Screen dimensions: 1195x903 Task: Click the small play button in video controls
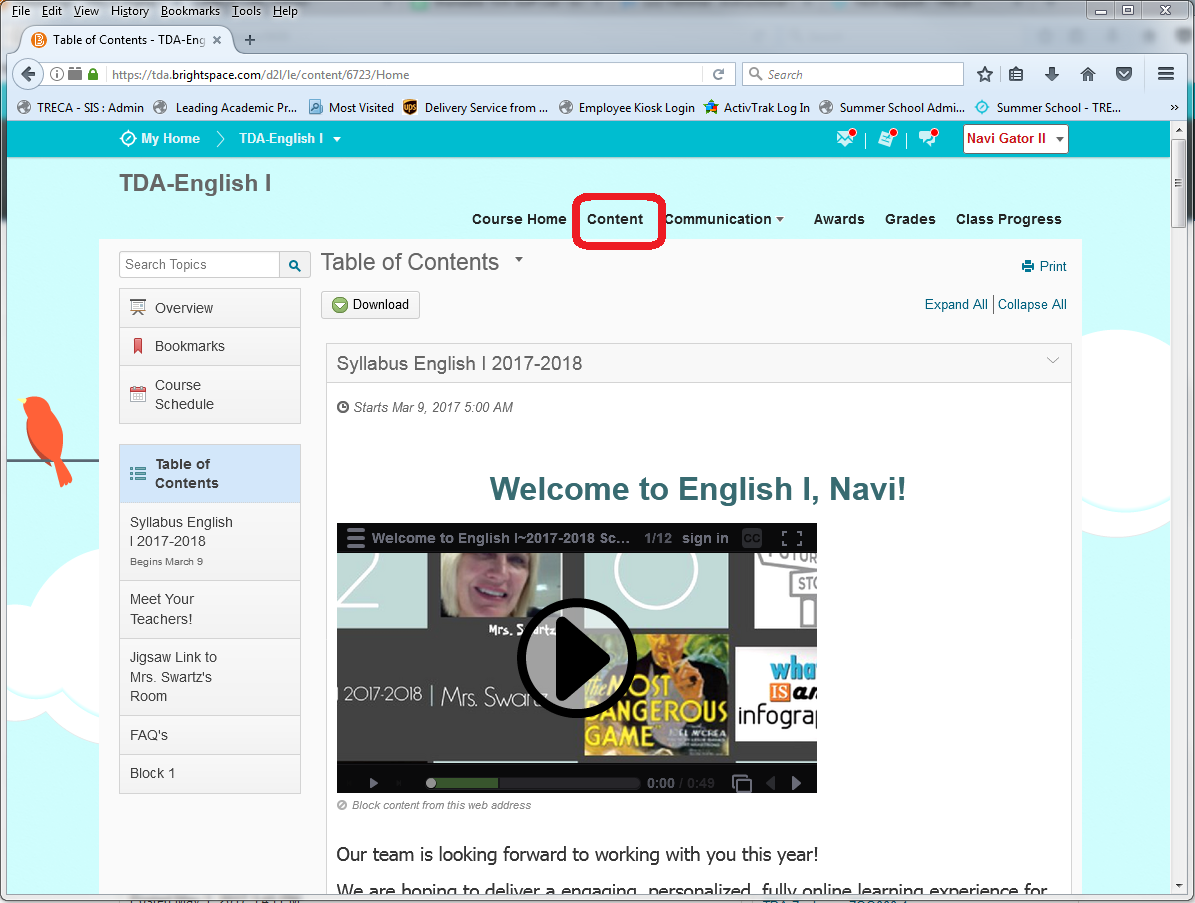[x=373, y=783]
